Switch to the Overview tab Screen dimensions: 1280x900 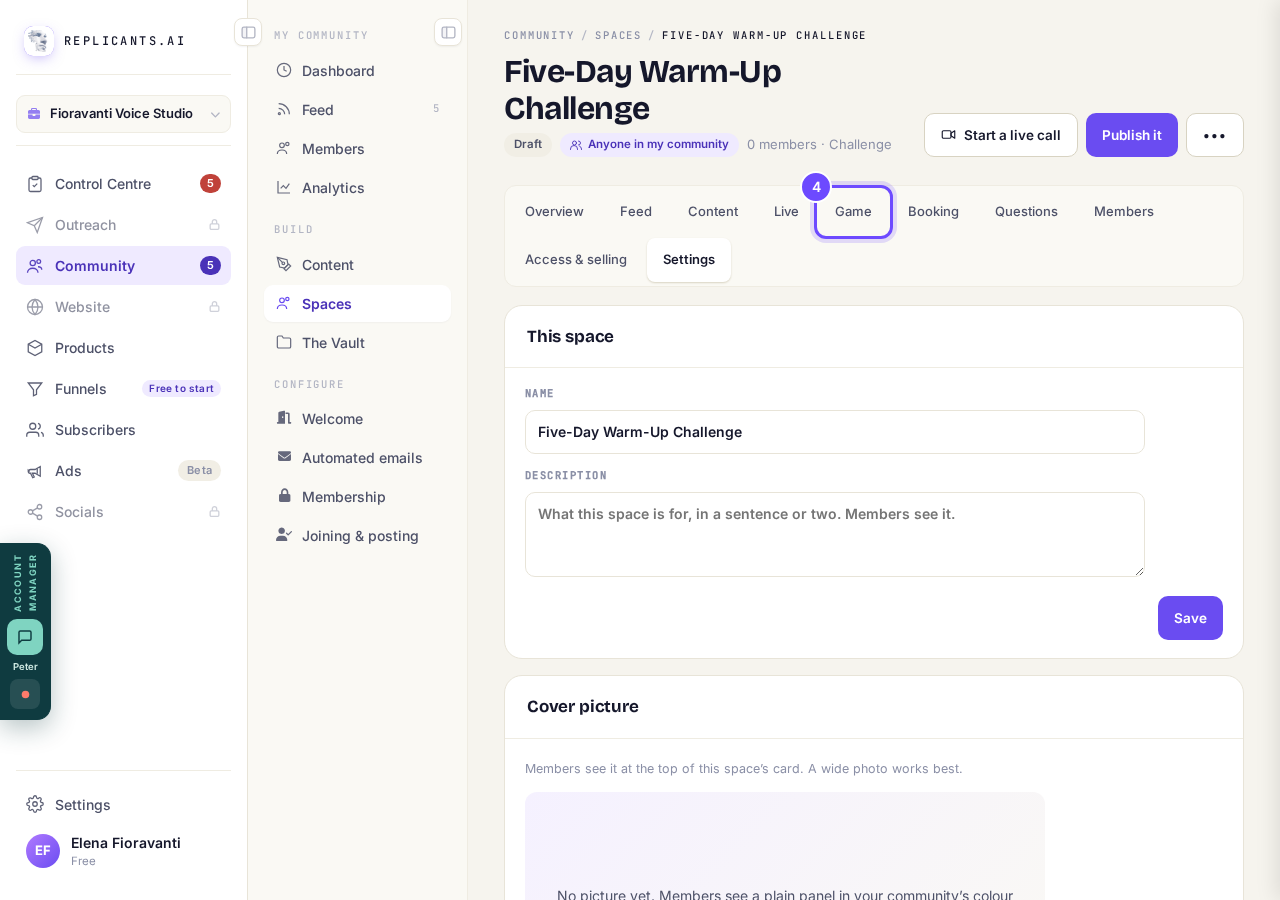(x=554, y=211)
